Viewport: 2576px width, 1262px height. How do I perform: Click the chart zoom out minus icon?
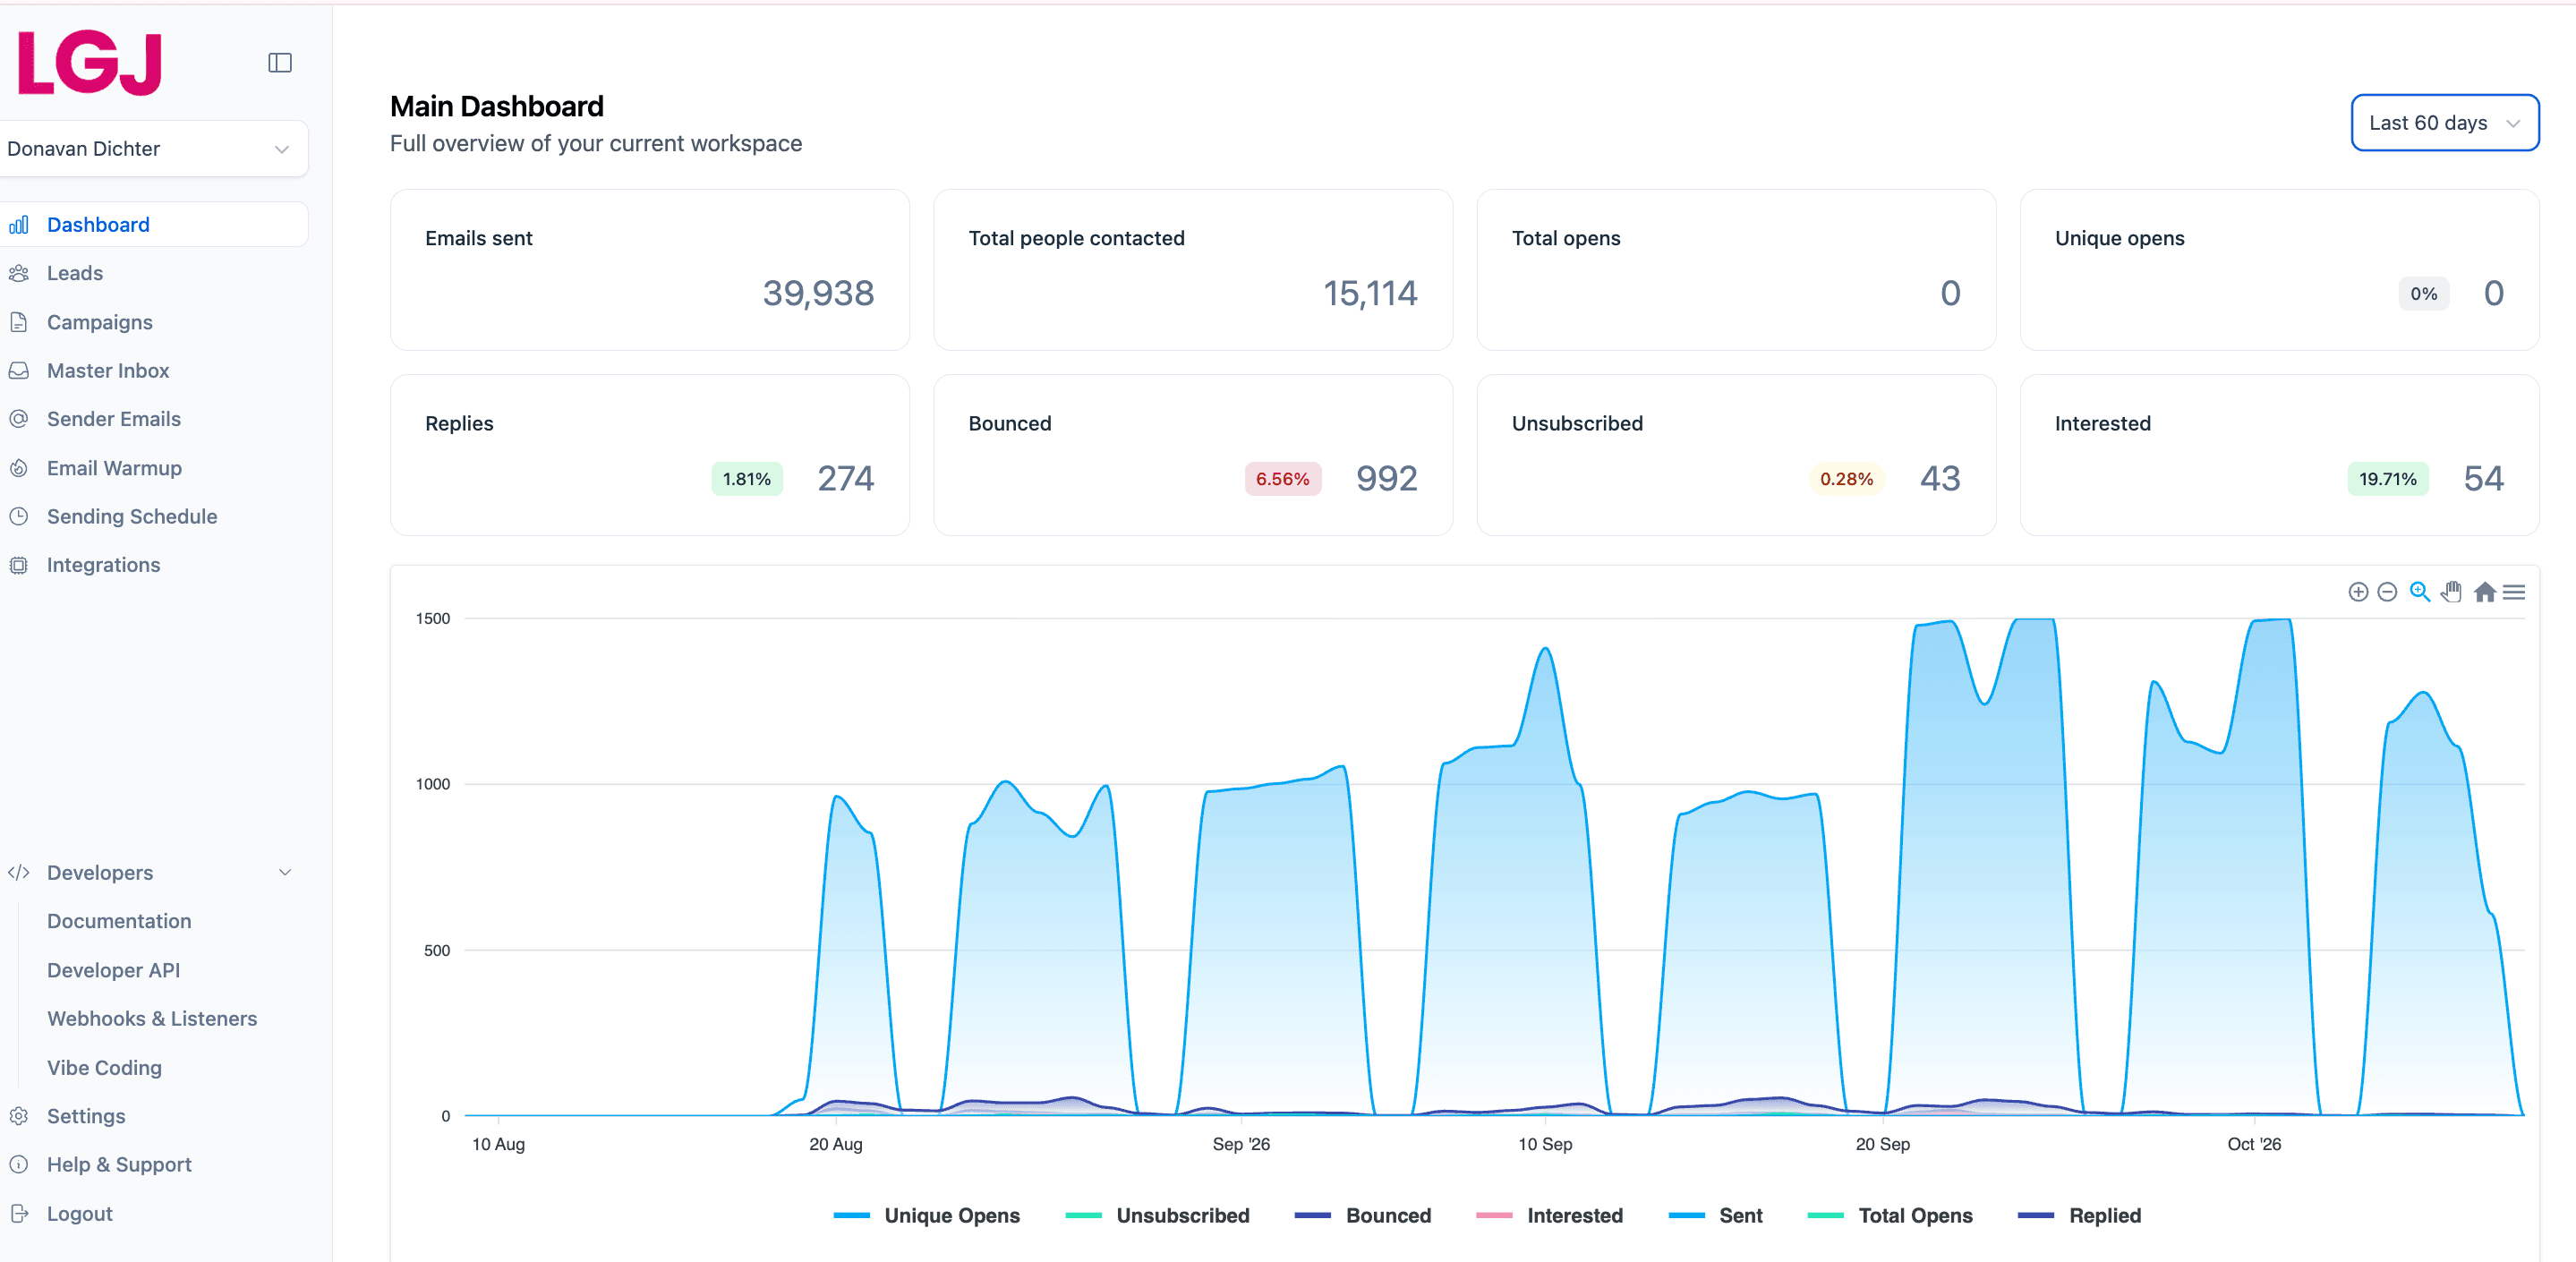pyautogui.click(x=2387, y=592)
